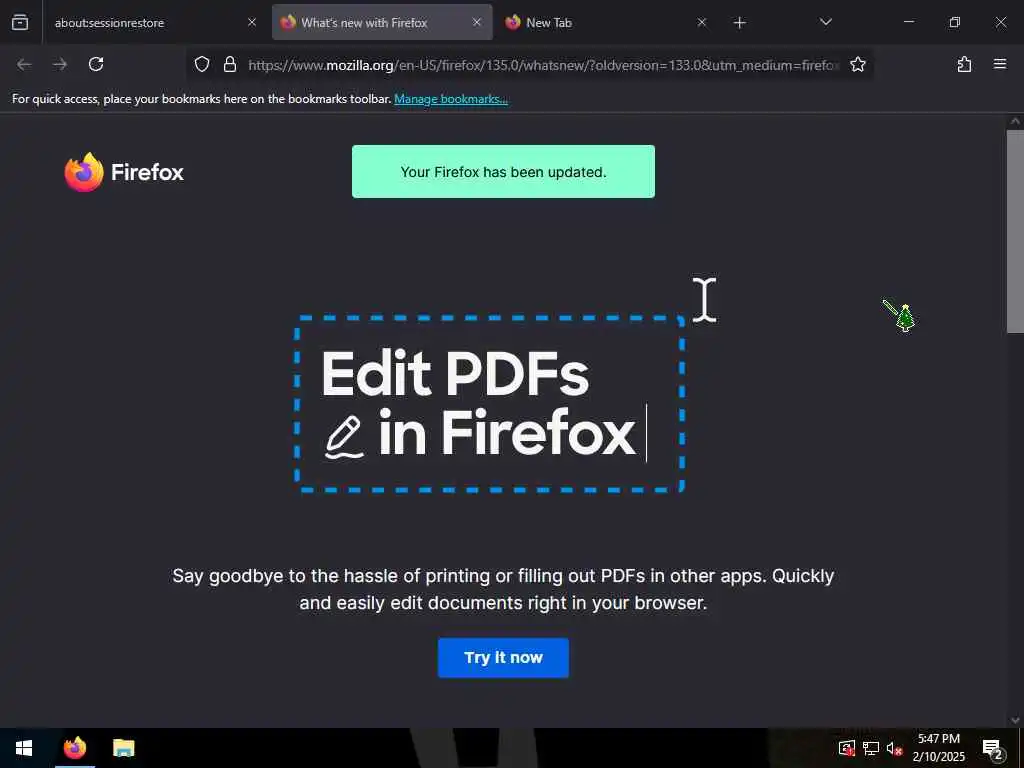Click the vertical scrollbar thumb
This screenshot has height=768, width=1024.
tap(1015, 232)
